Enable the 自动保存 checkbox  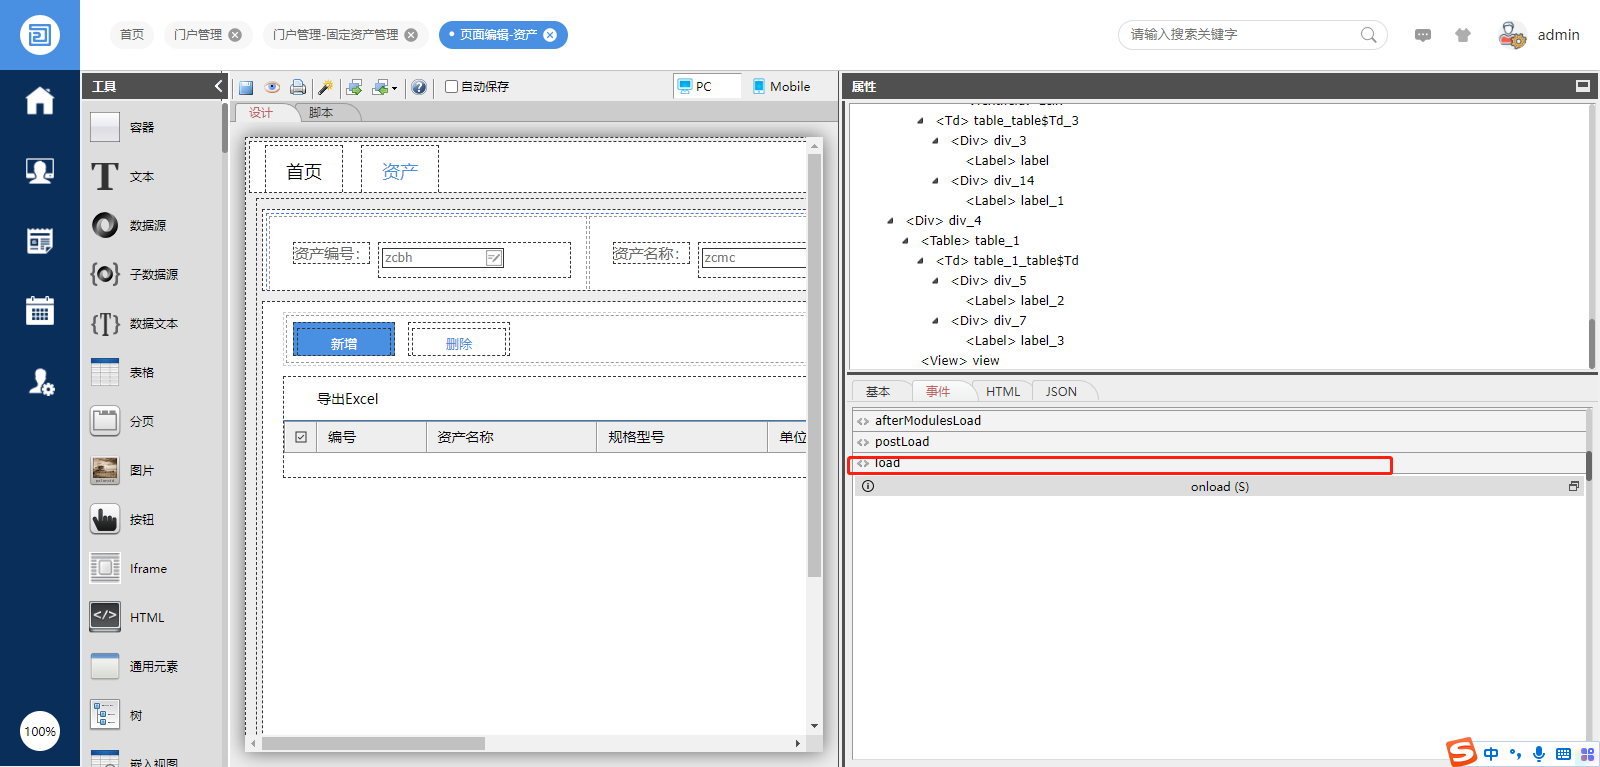click(452, 87)
